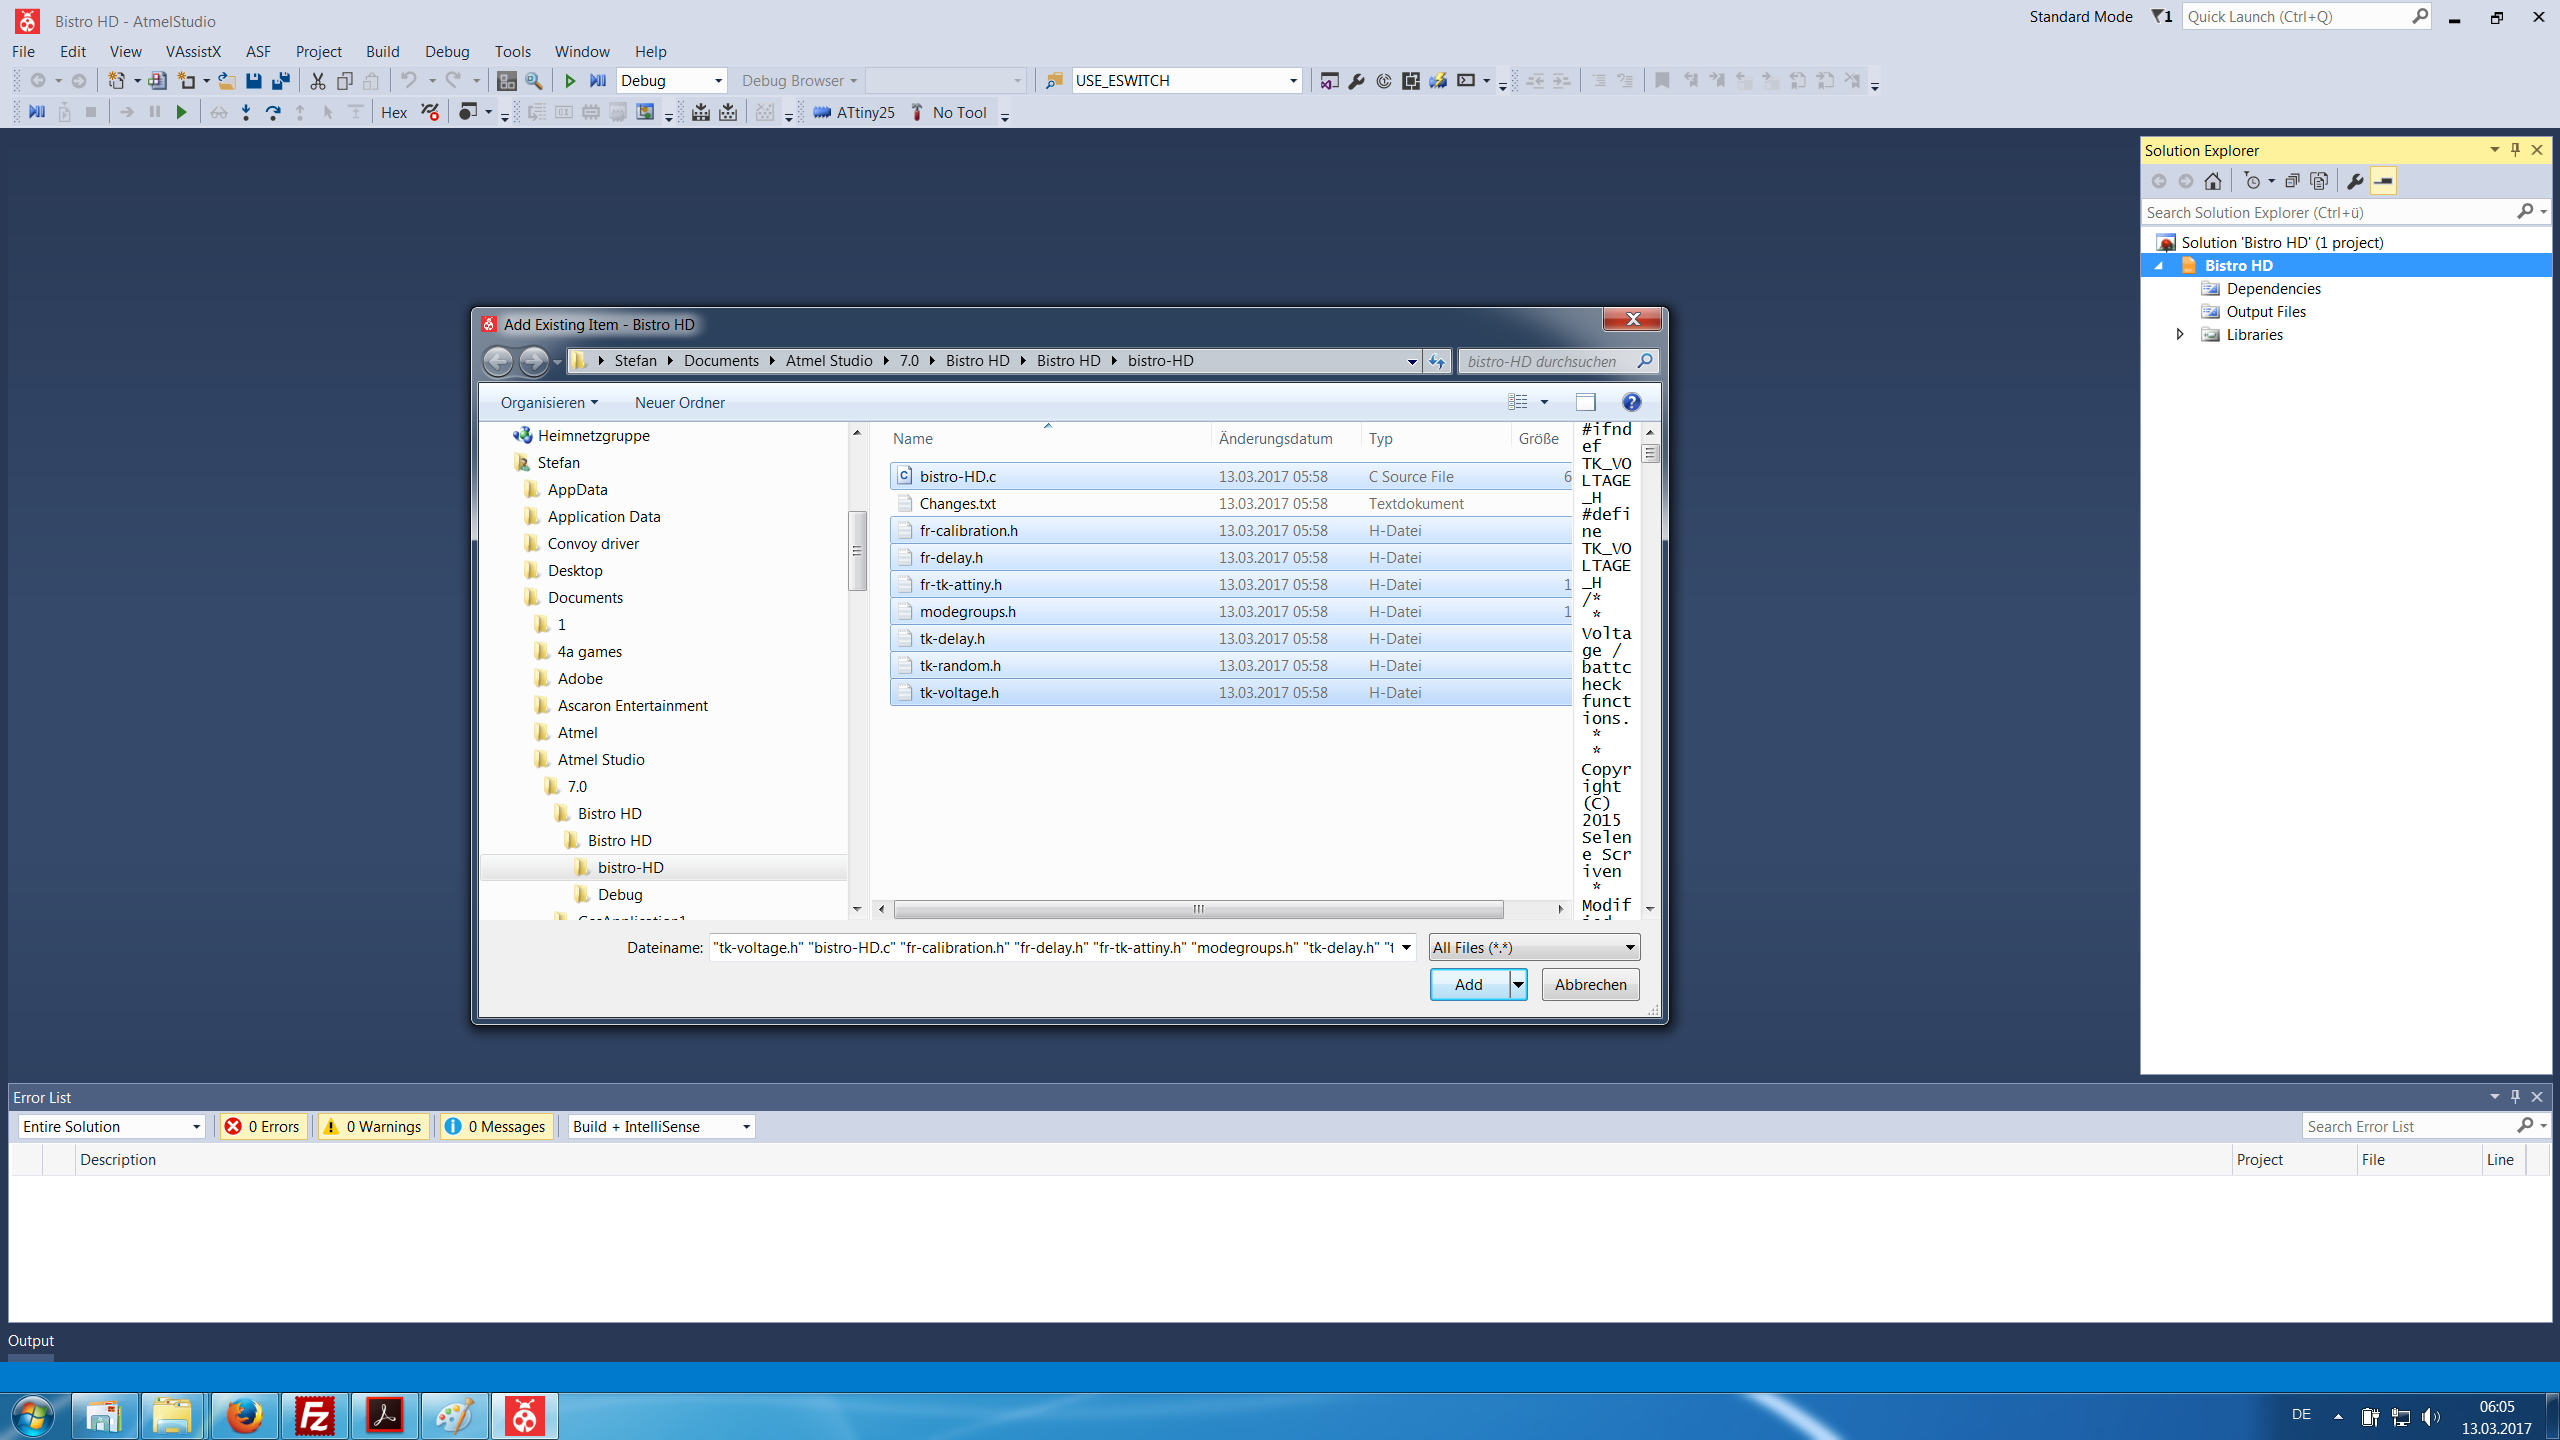Click the No Tool programmer button
Viewport: 2560px width, 1440px height.
coord(949,112)
